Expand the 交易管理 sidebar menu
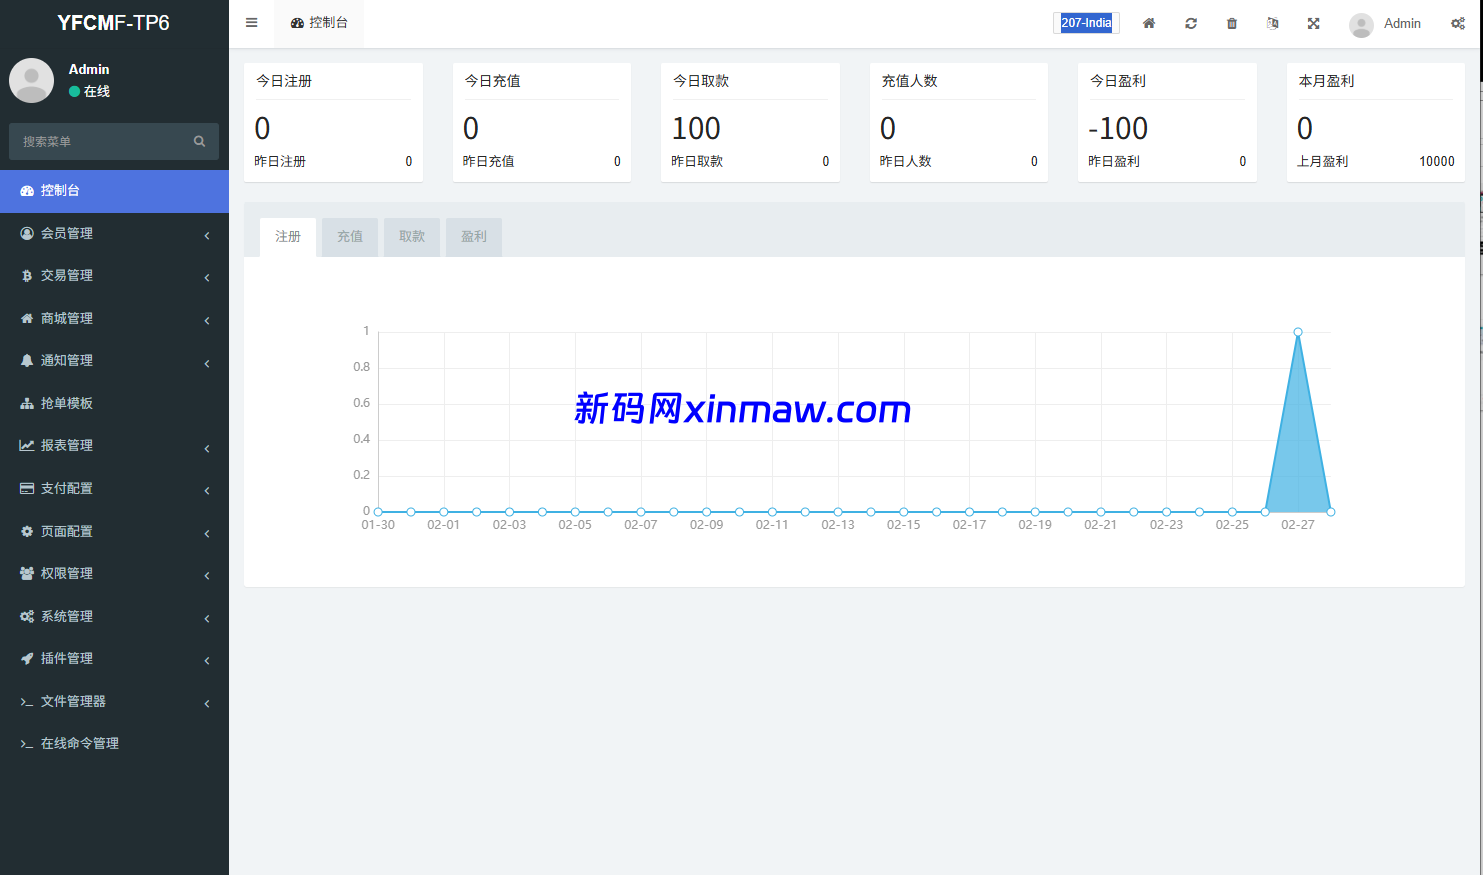Image resolution: width=1483 pixels, height=875 pixels. [x=67, y=275]
